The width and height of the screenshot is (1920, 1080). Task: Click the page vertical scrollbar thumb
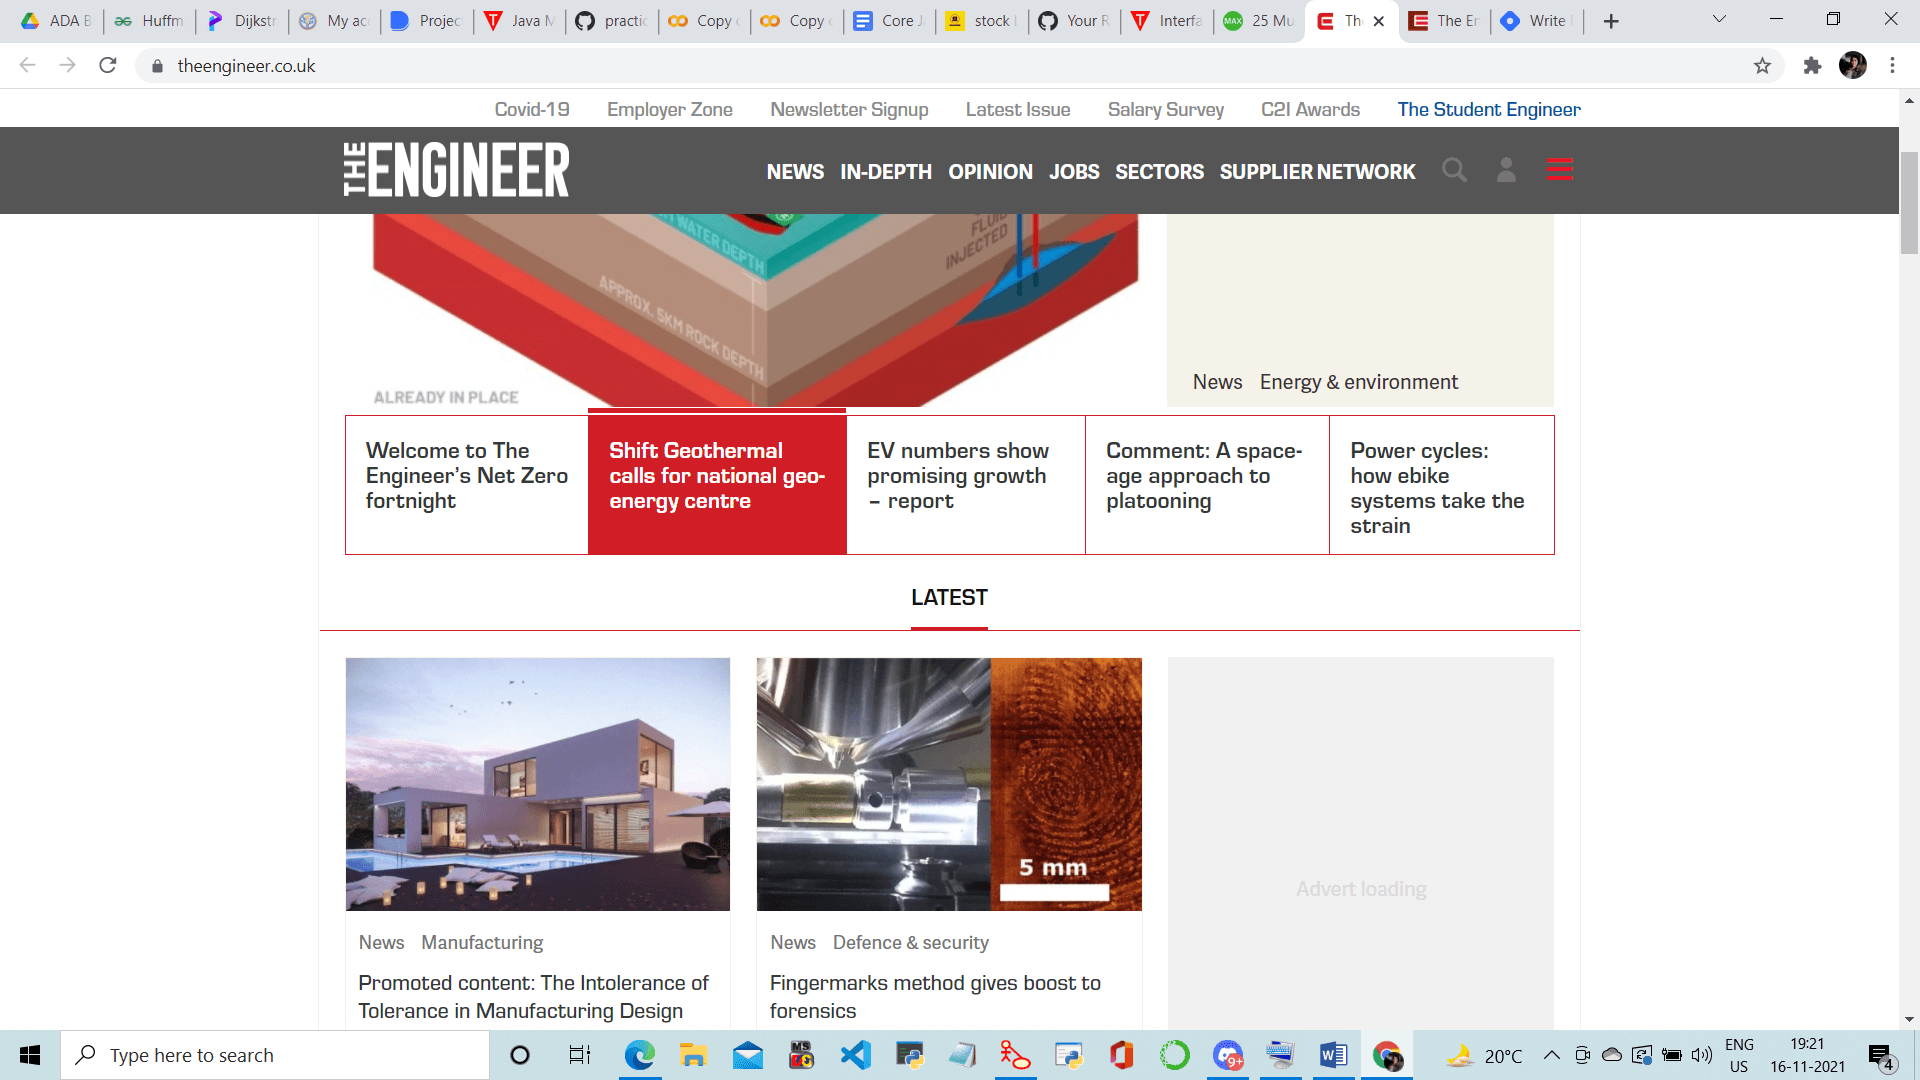point(1909,203)
